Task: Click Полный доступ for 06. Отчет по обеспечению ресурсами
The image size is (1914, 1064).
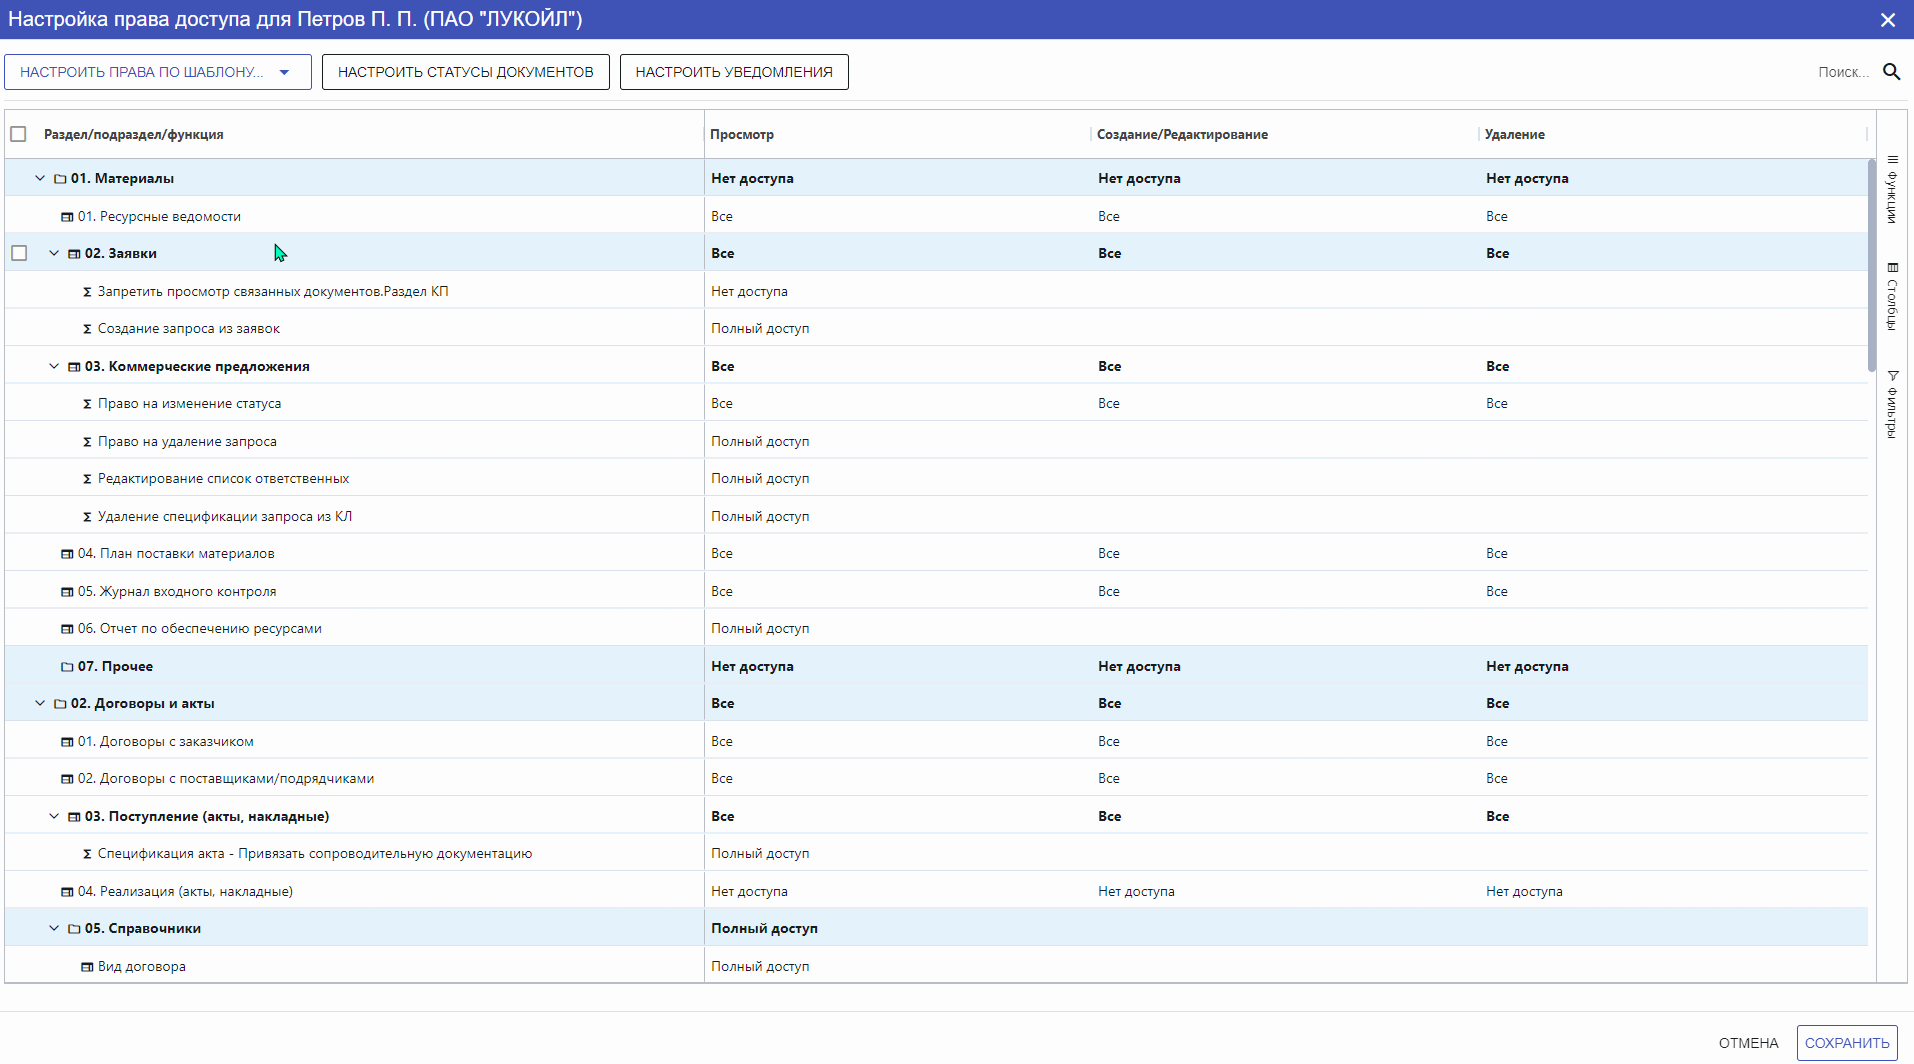Action: click(x=760, y=629)
